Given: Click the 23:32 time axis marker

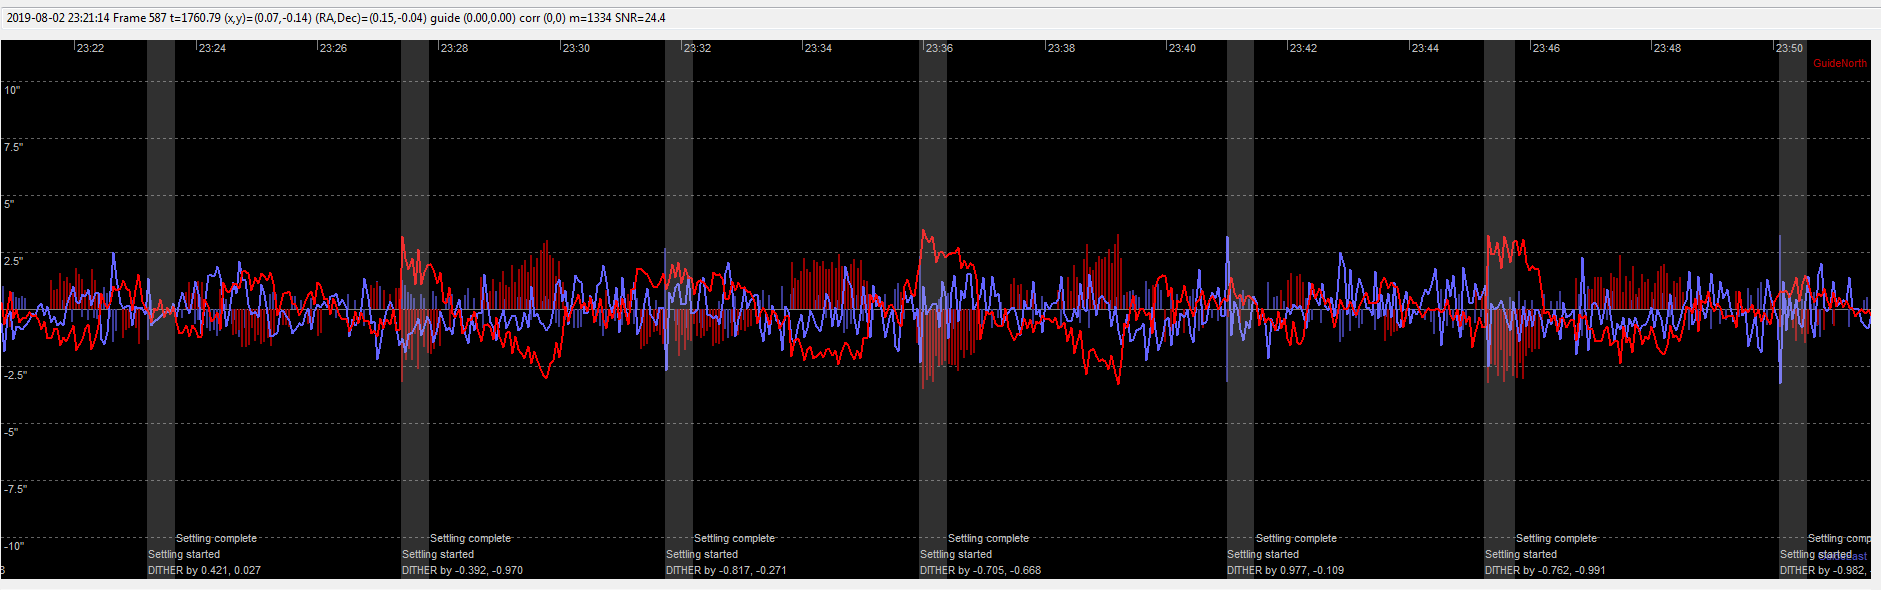Looking at the screenshot, I should click(x=697, y=48).
